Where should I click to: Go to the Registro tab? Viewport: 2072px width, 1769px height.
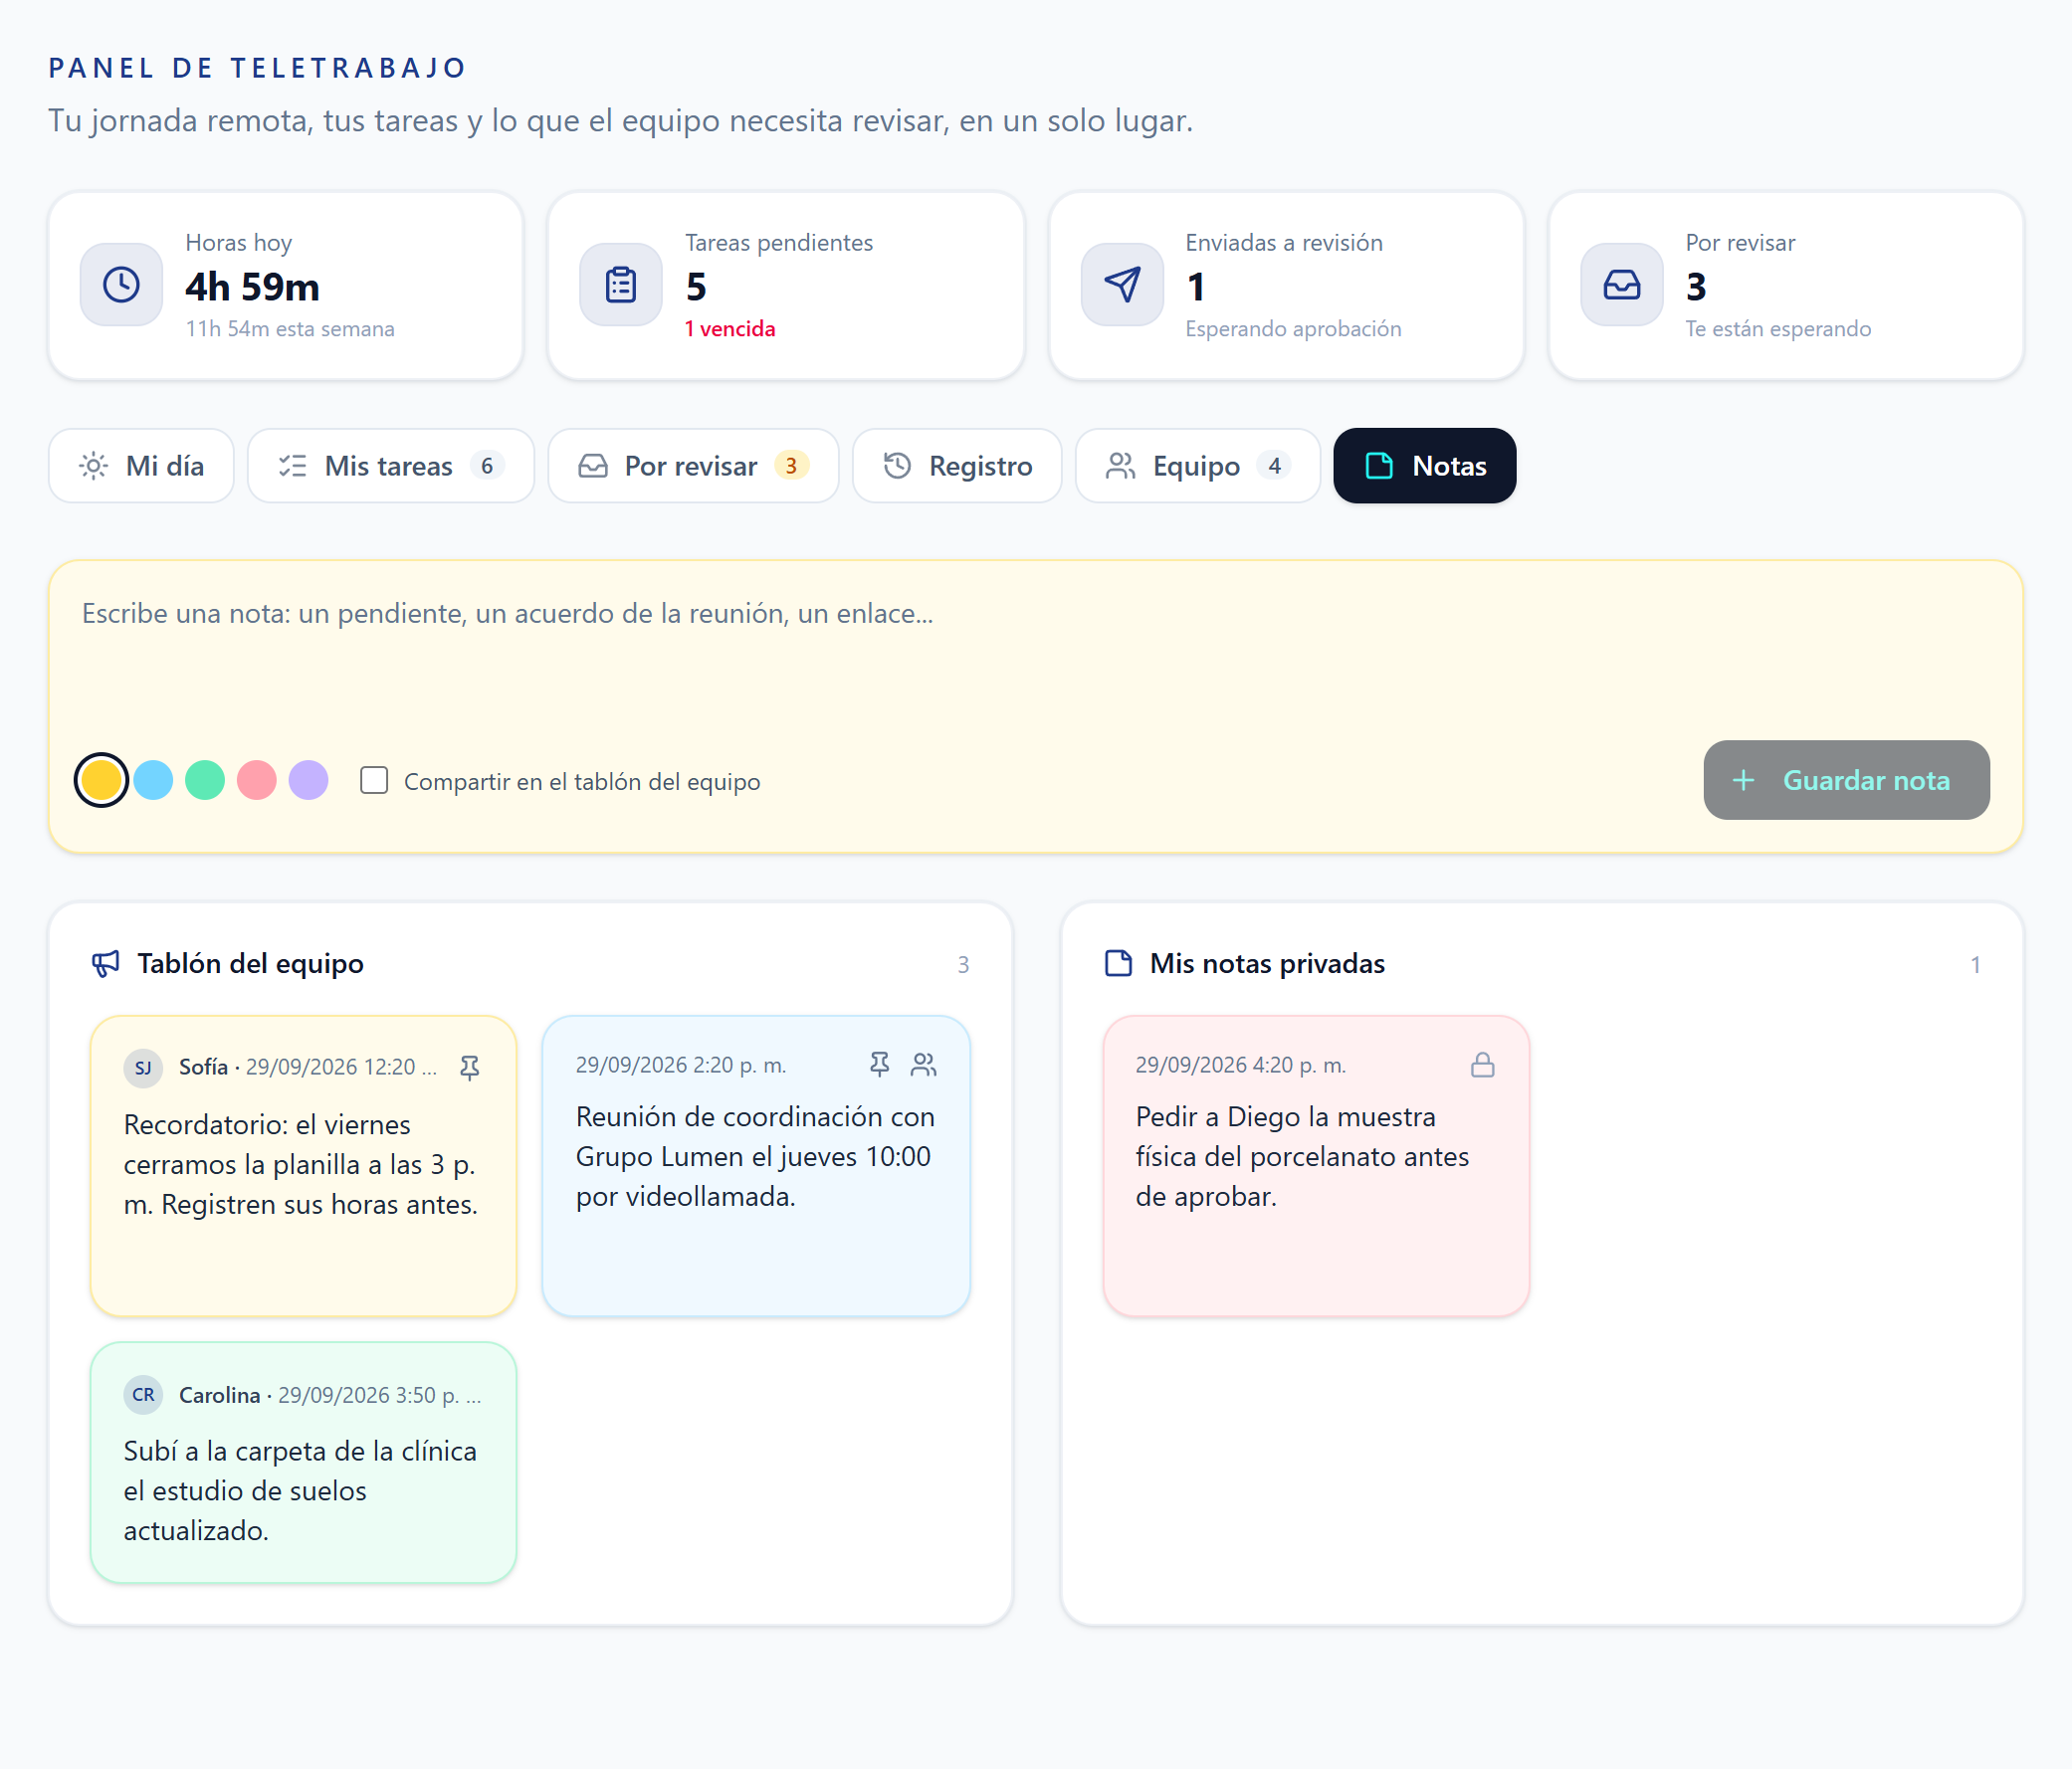pos(957,466)
